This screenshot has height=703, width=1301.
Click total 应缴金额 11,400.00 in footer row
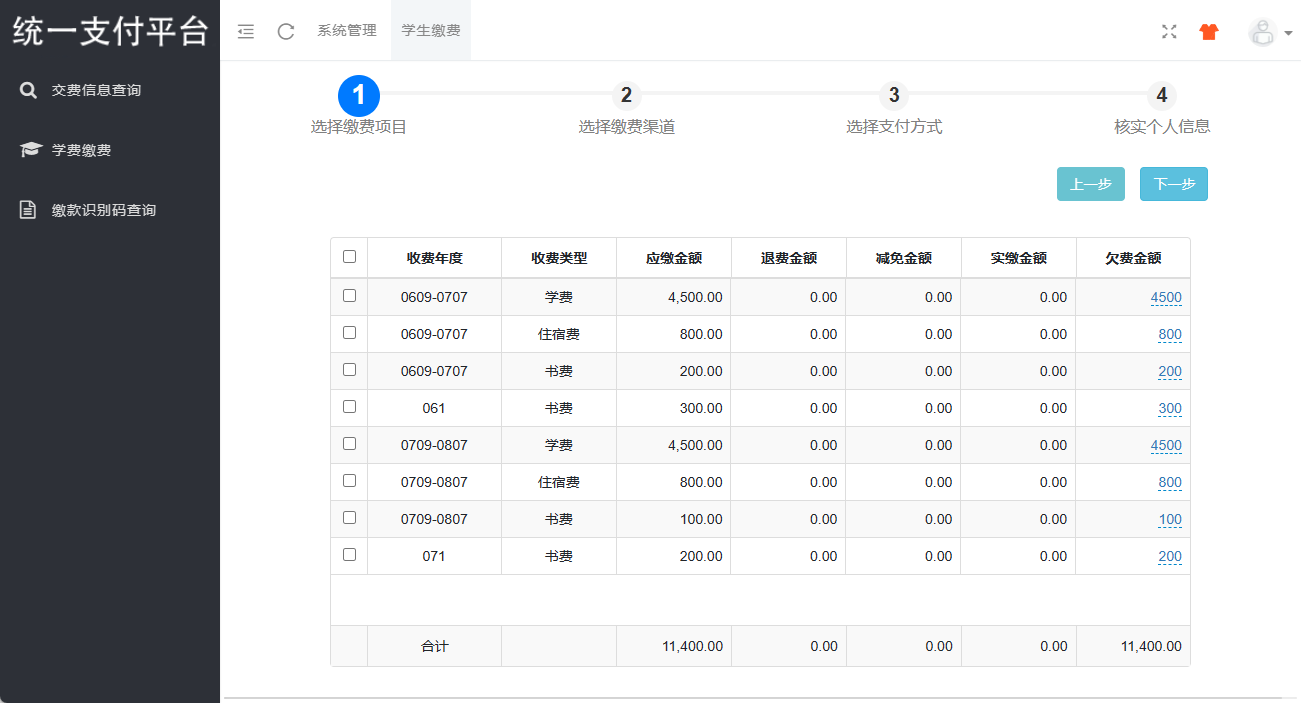(692, 646)
